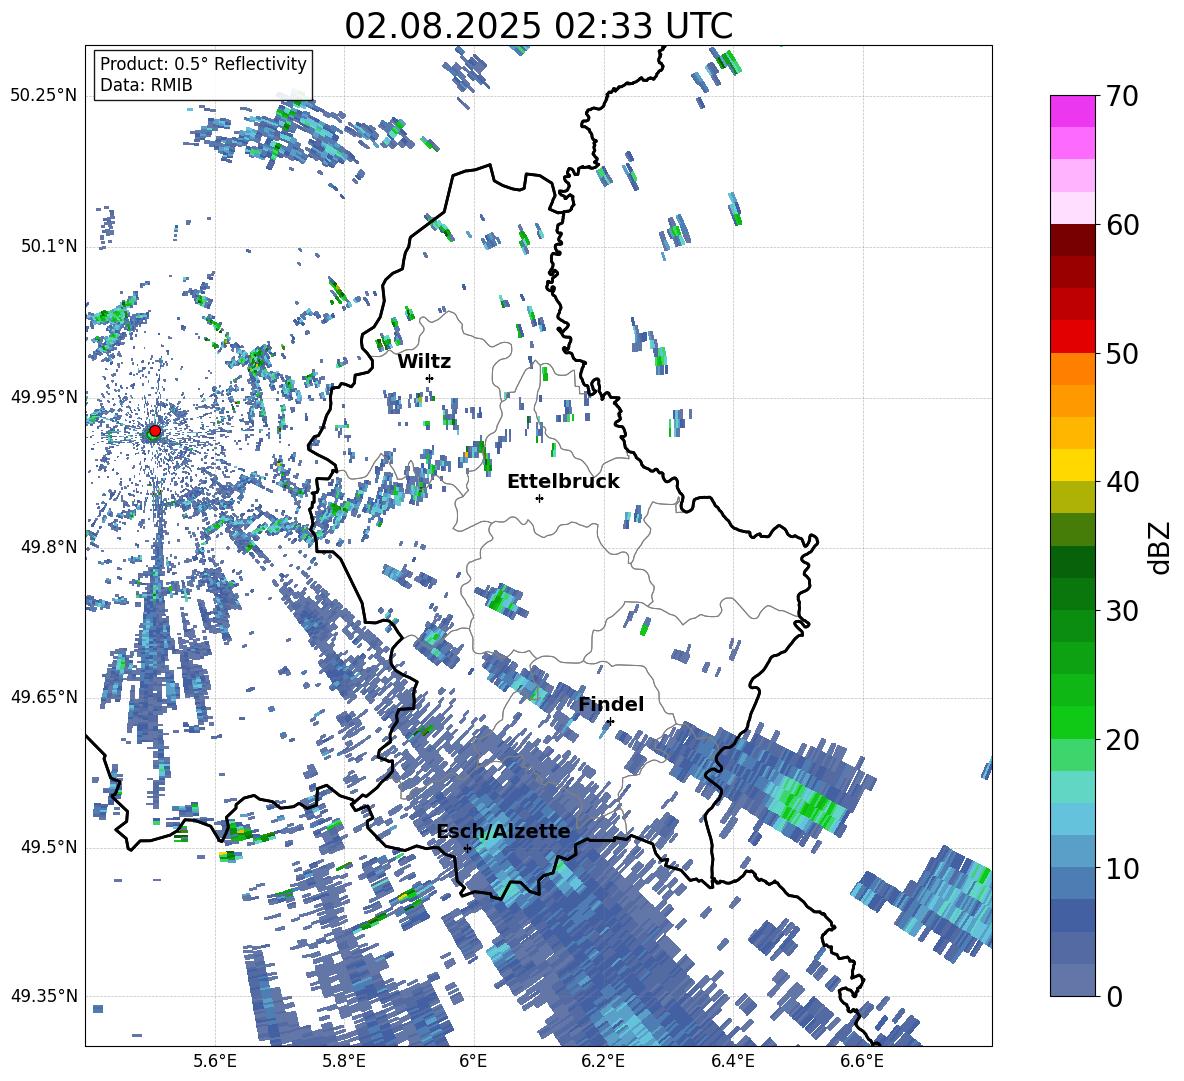Viewport: 1184px width, 1081px height.
Task: Click the magenta top swatch of colorbar
Action: click(1072, 111)
